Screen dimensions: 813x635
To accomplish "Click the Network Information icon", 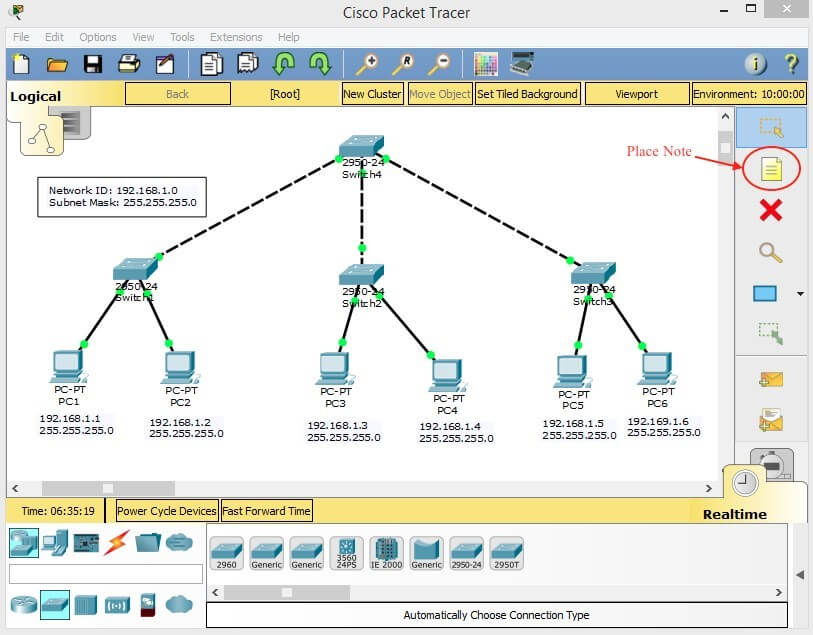I will point(755,64).
